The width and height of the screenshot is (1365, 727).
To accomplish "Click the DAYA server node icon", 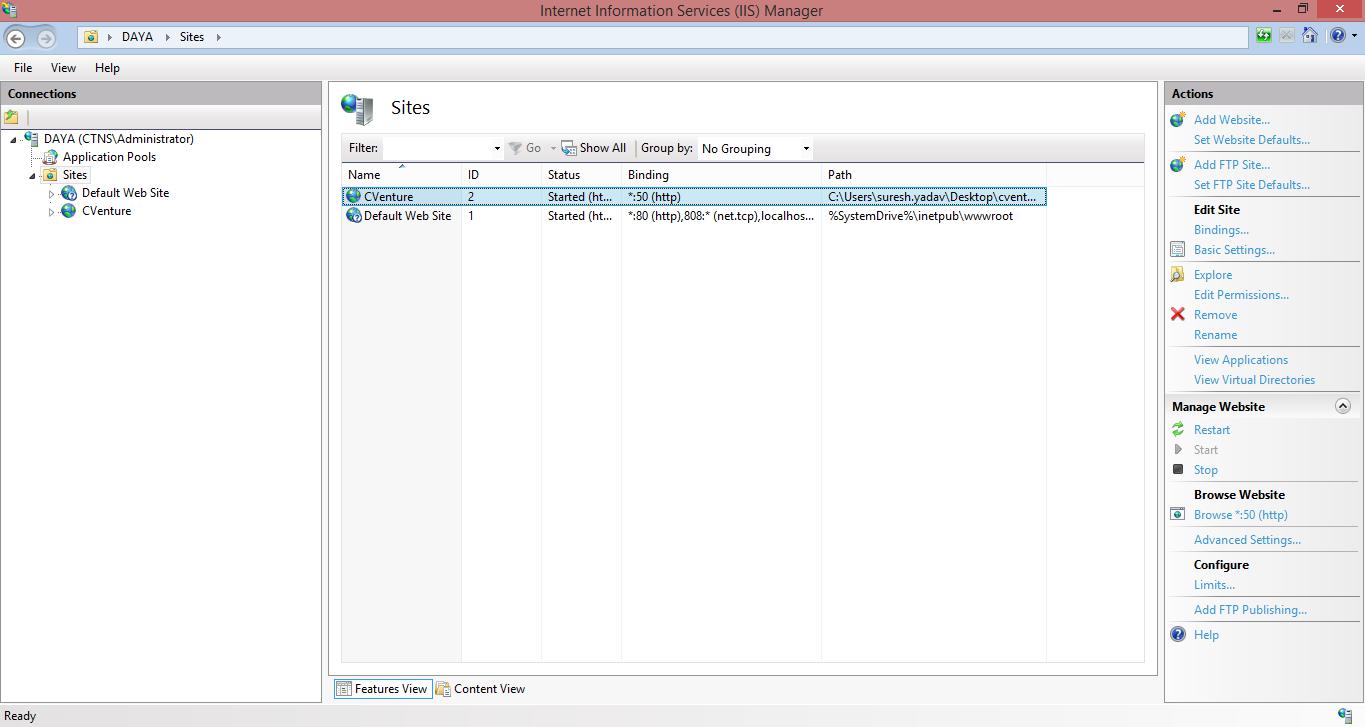I will (x=31, y=139).
